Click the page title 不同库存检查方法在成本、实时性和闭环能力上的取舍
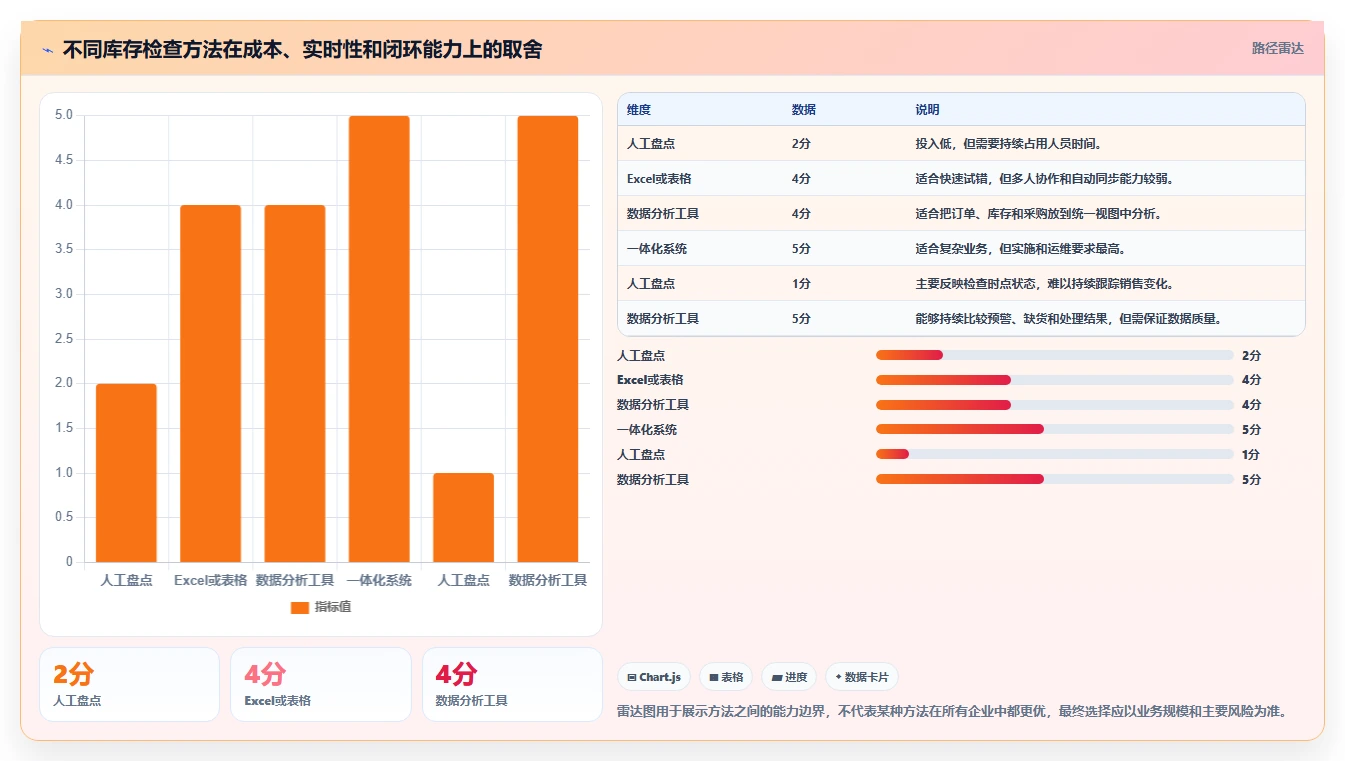This screenshot has width=1345, height=761. click(302, 49)
